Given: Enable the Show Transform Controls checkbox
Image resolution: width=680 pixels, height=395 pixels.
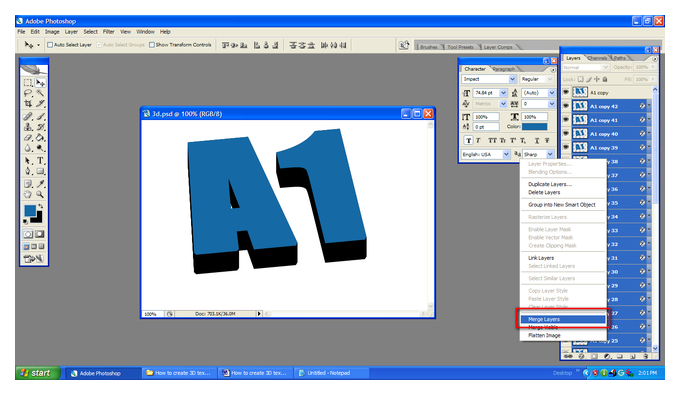Looking at the screenshot, I should coord(152,45).
